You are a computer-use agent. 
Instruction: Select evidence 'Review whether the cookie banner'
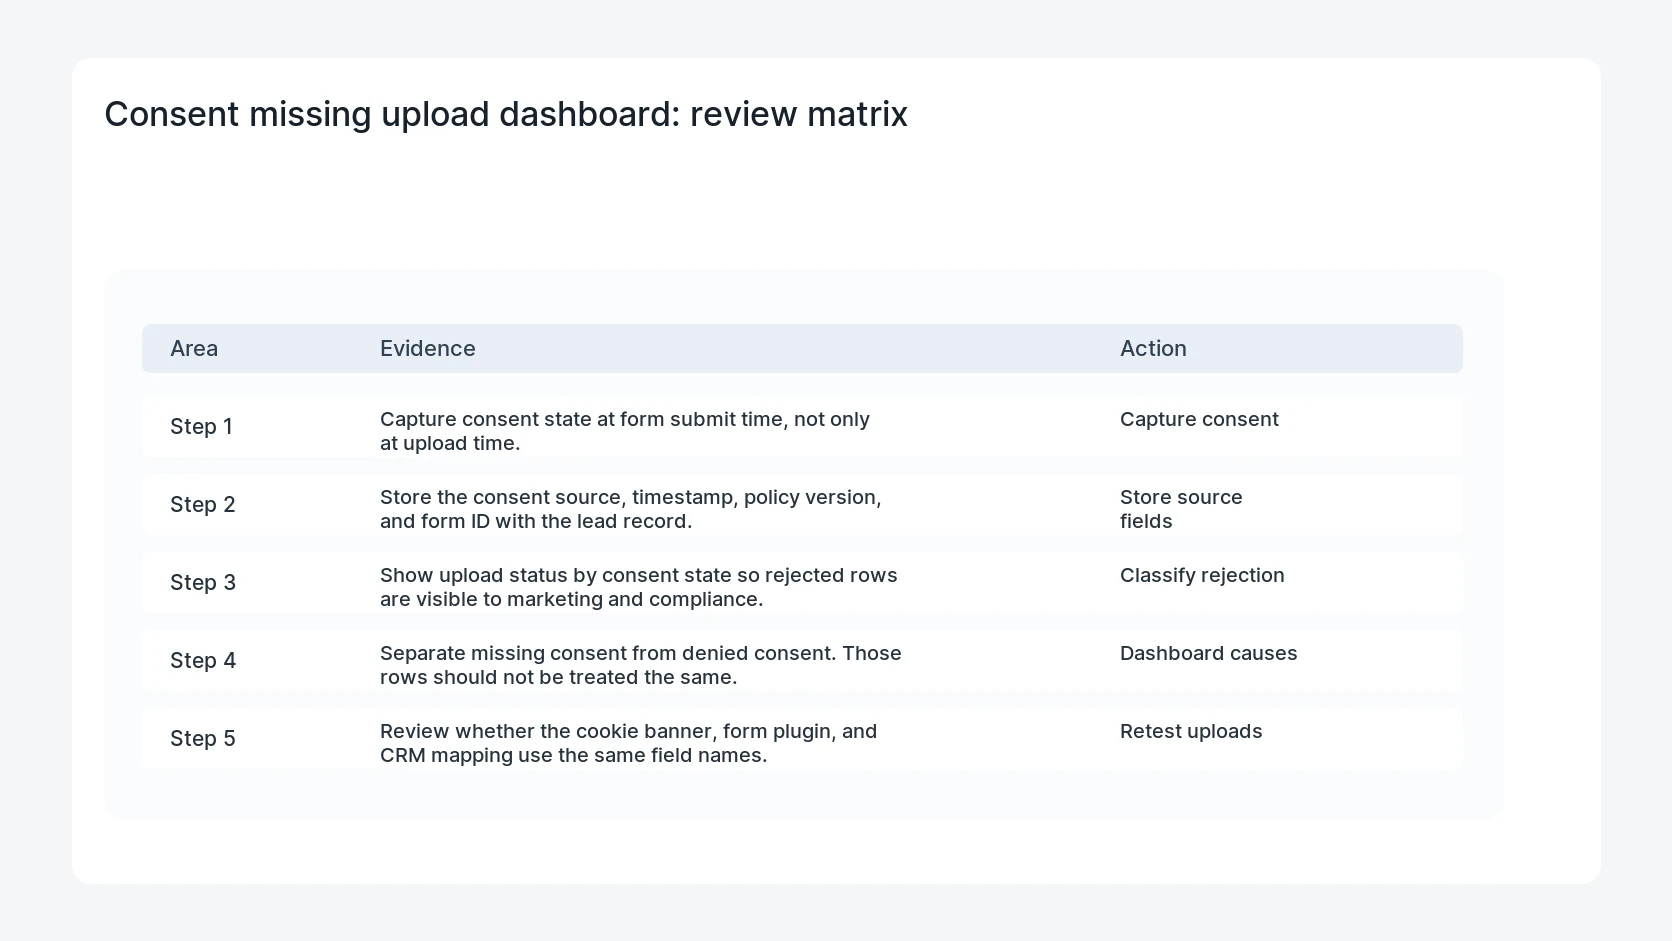point(629,743)
